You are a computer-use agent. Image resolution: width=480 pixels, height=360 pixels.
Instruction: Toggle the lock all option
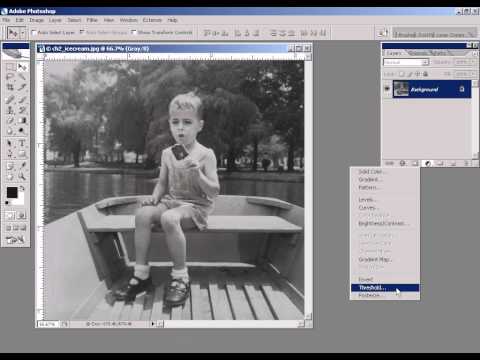(426, 74)
